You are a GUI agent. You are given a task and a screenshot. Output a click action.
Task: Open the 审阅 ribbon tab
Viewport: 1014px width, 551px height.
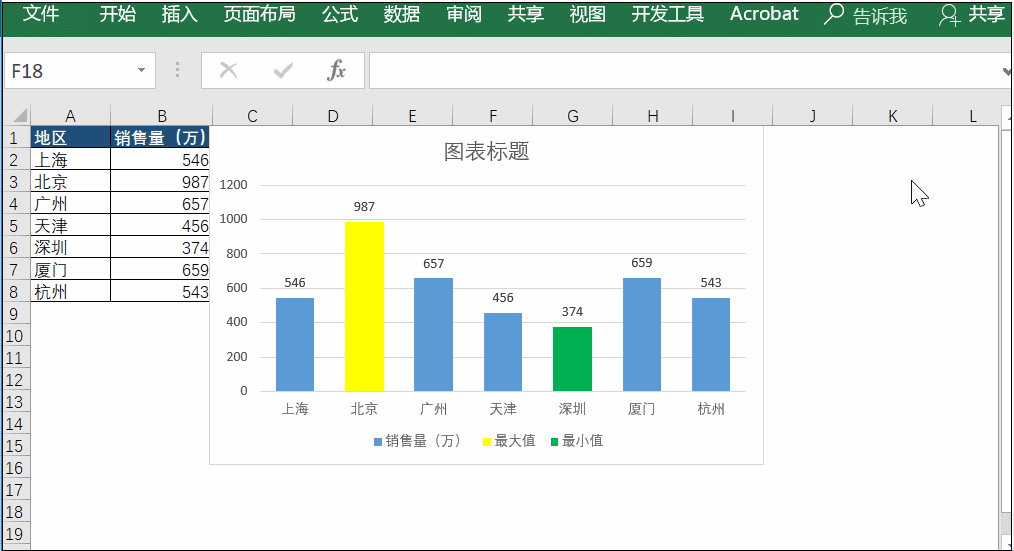click(x=464, y=14)
